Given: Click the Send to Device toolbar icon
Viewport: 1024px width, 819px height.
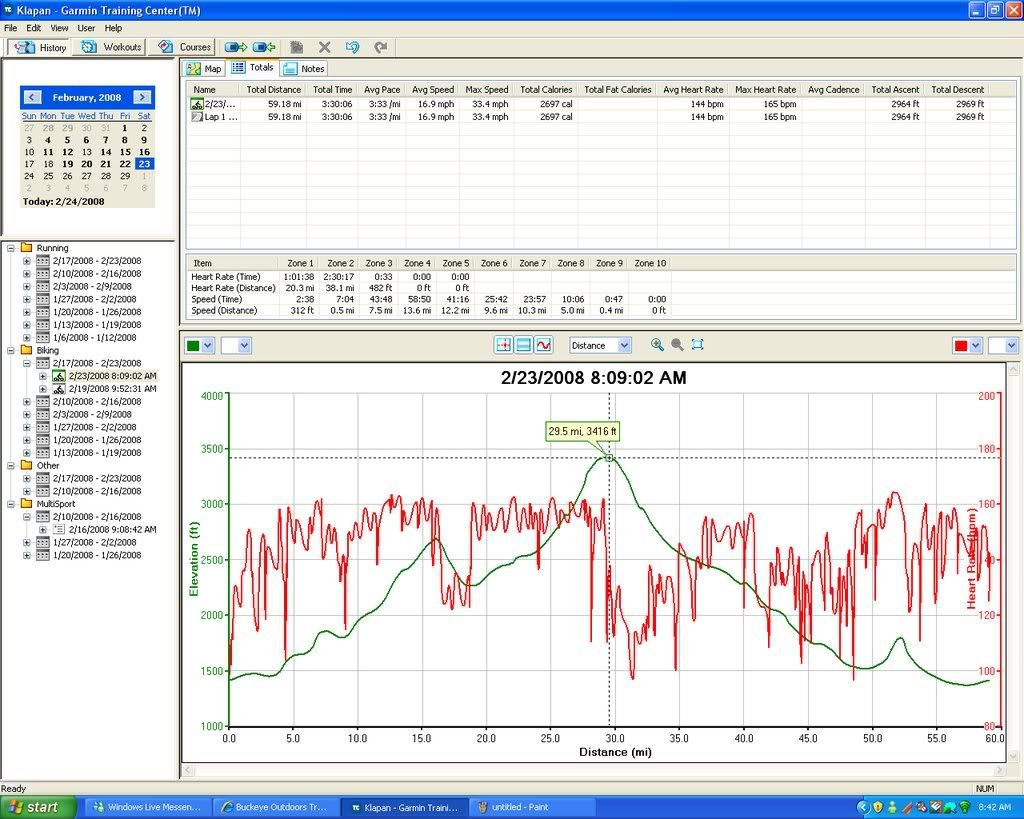Looking at the screenshot, I should coord(236,47).
